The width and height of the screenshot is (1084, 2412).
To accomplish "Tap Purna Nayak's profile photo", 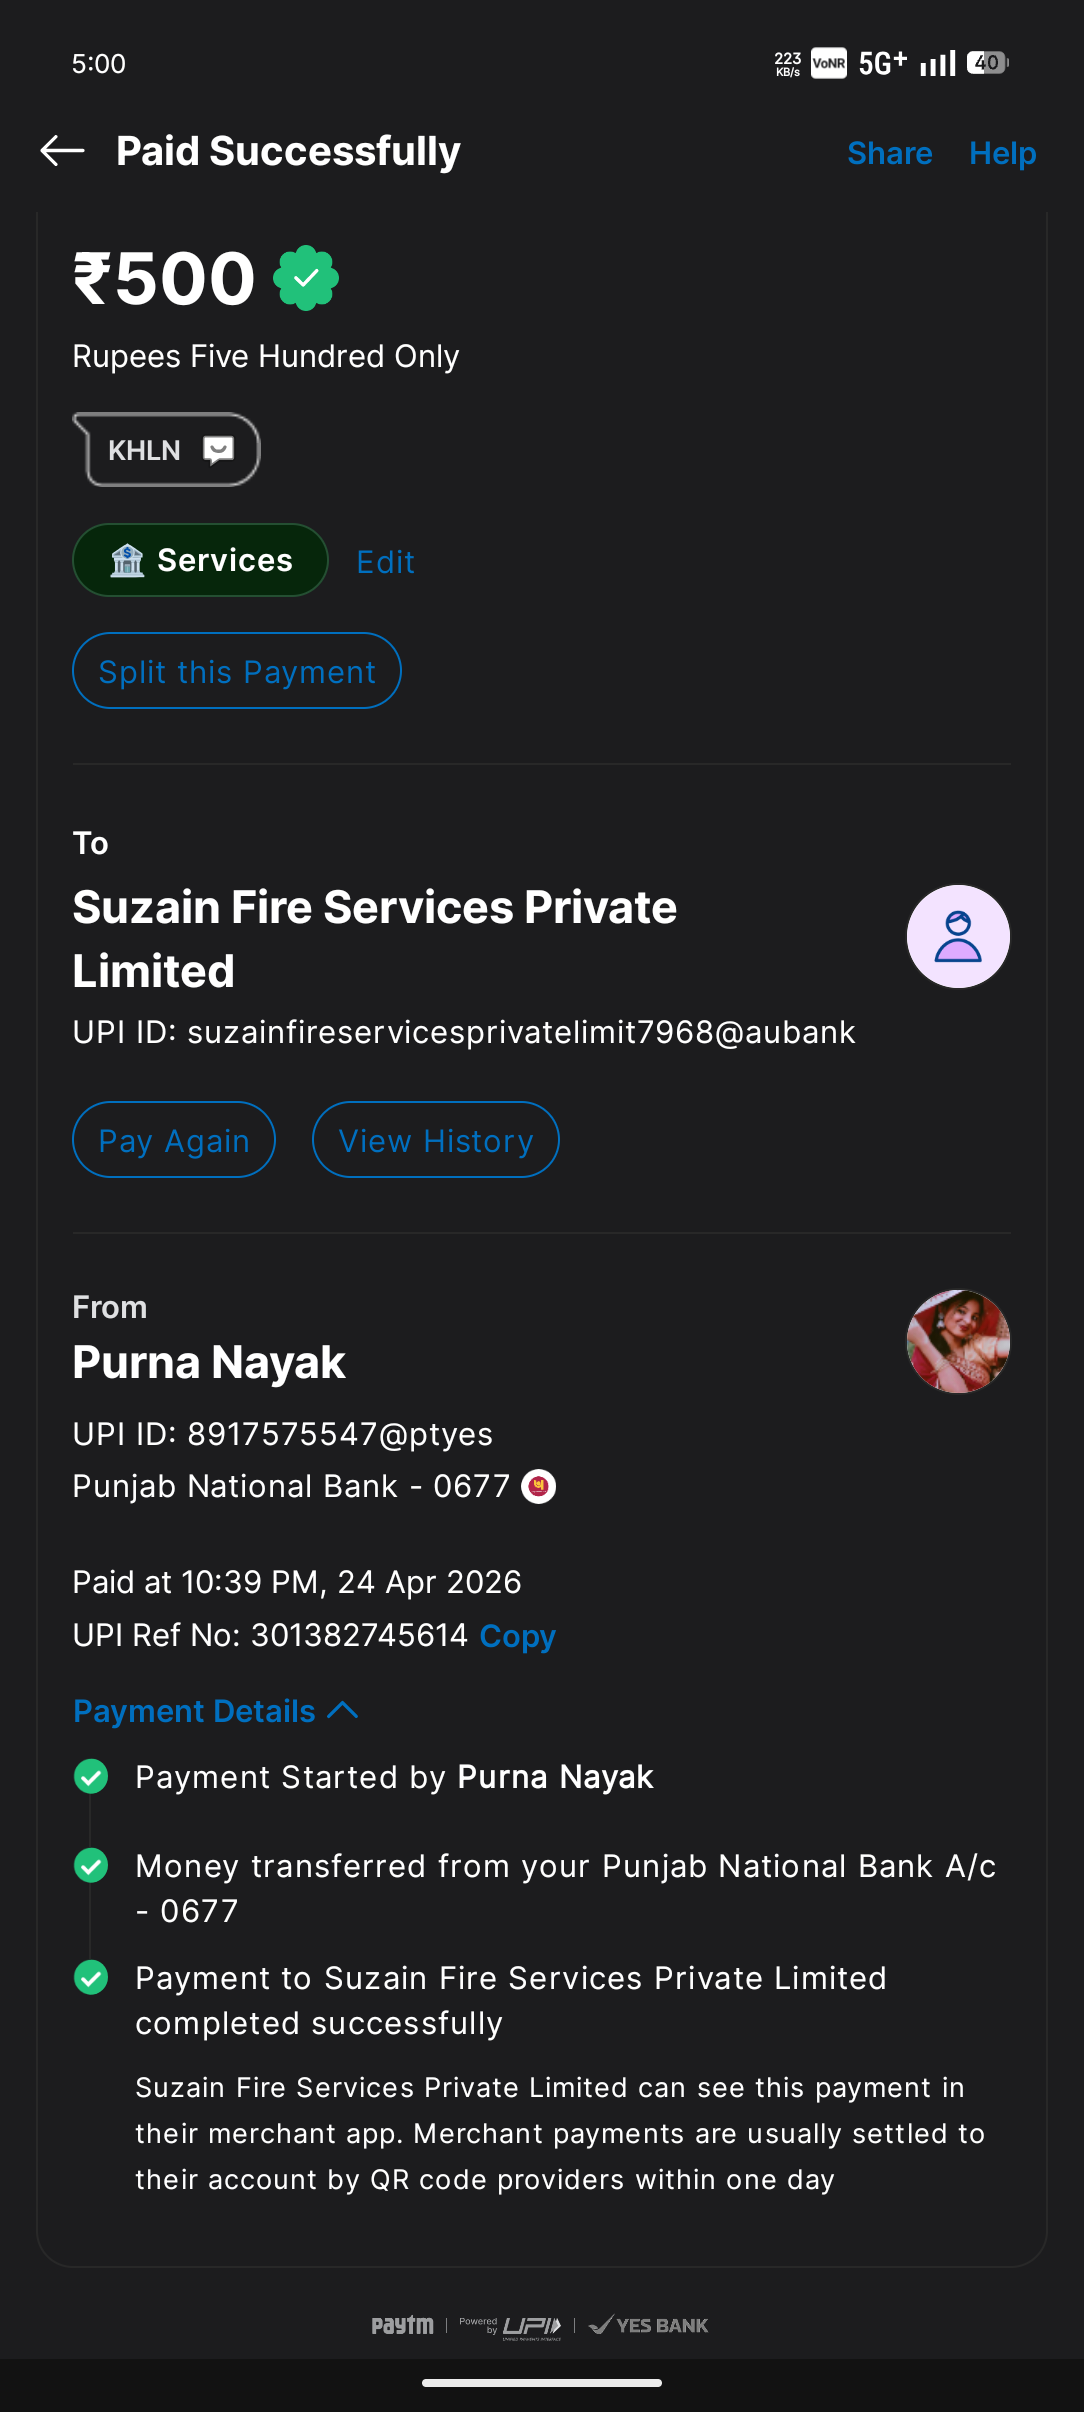I will click(958, 1342).
